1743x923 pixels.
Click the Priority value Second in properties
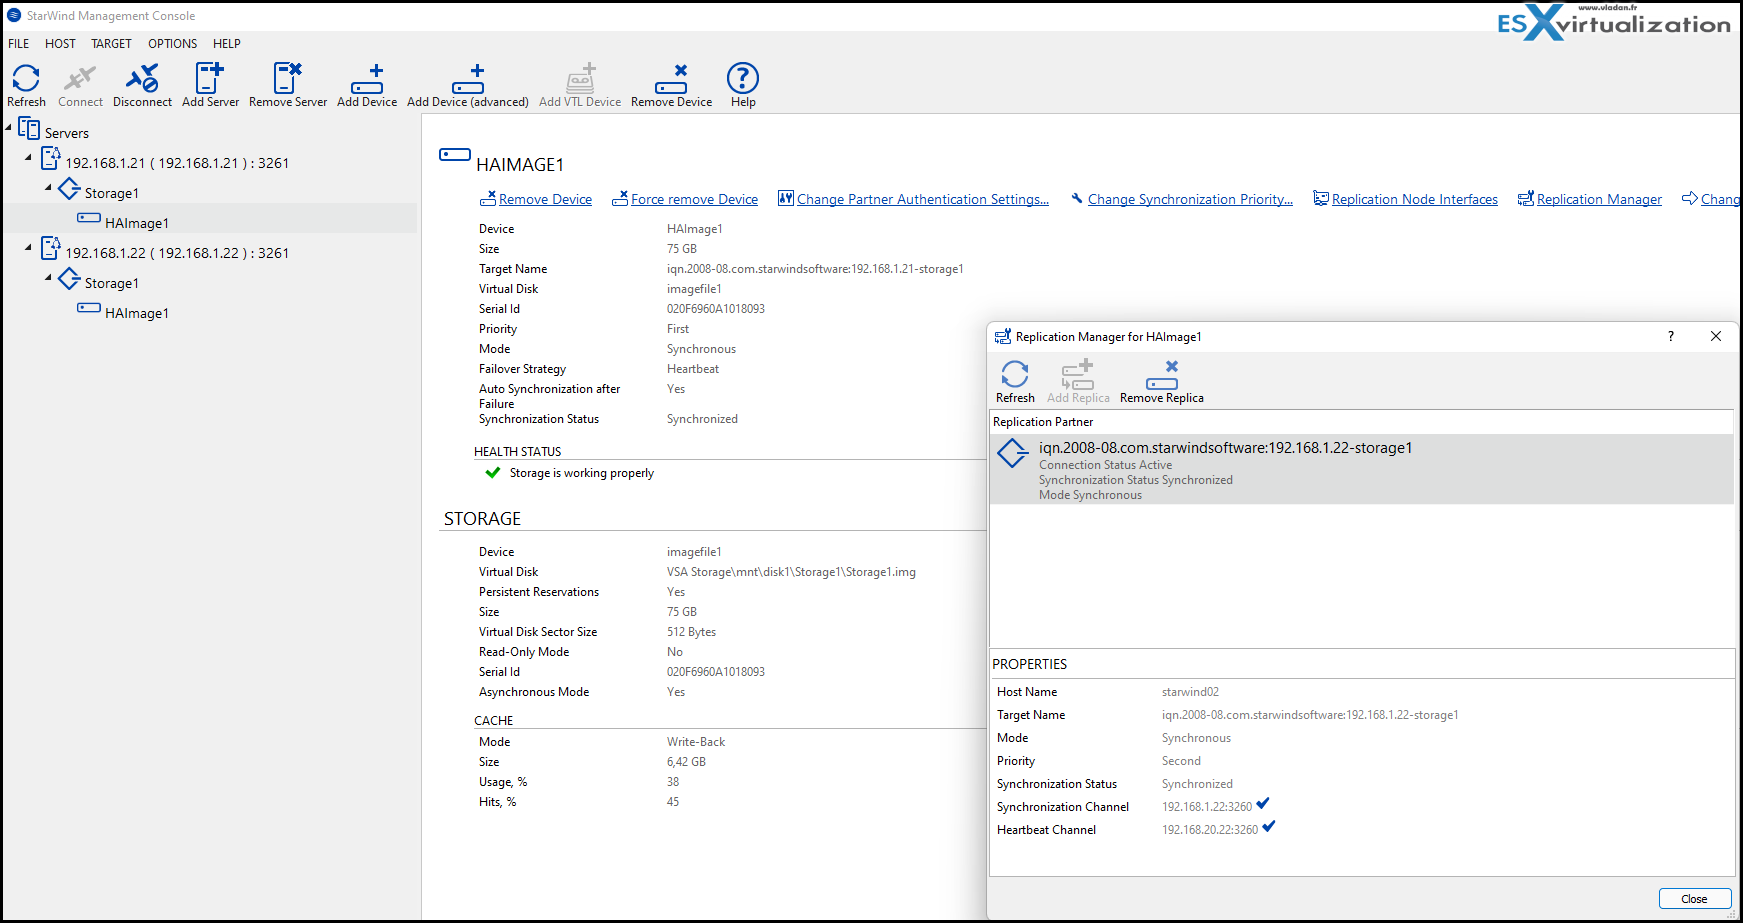[1181, 761]
